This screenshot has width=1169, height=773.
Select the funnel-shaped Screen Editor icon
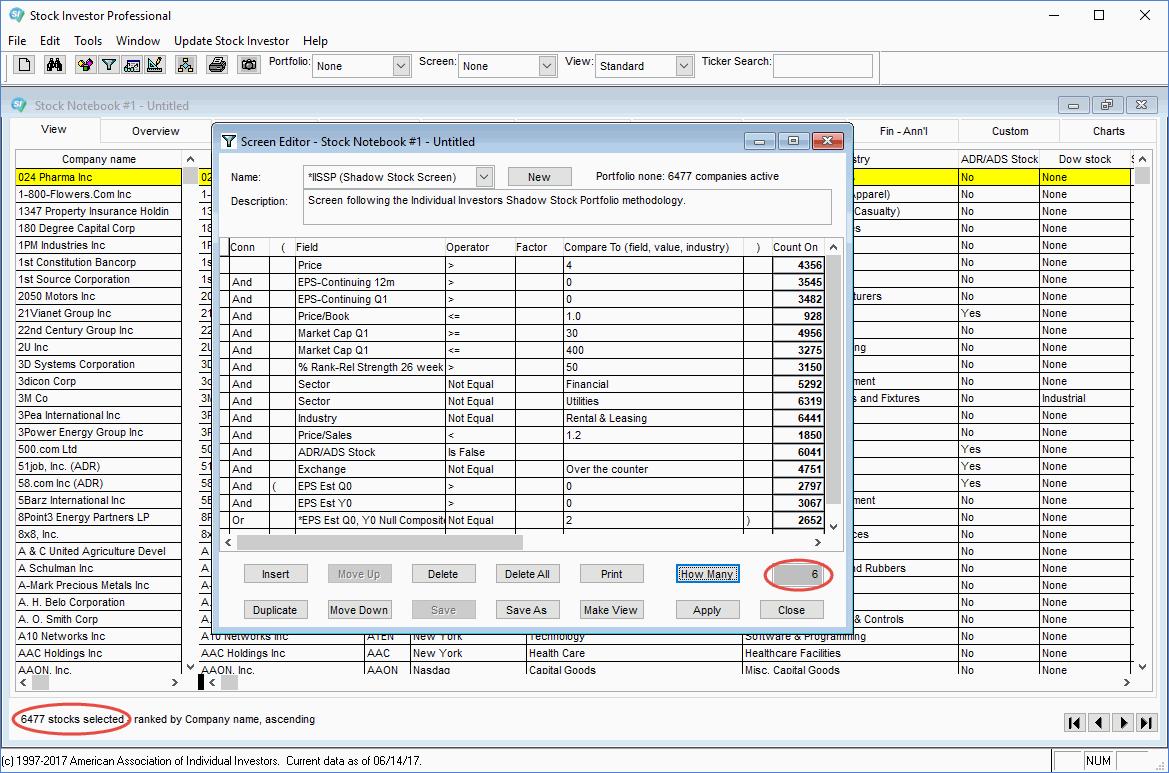pos(108,64)
